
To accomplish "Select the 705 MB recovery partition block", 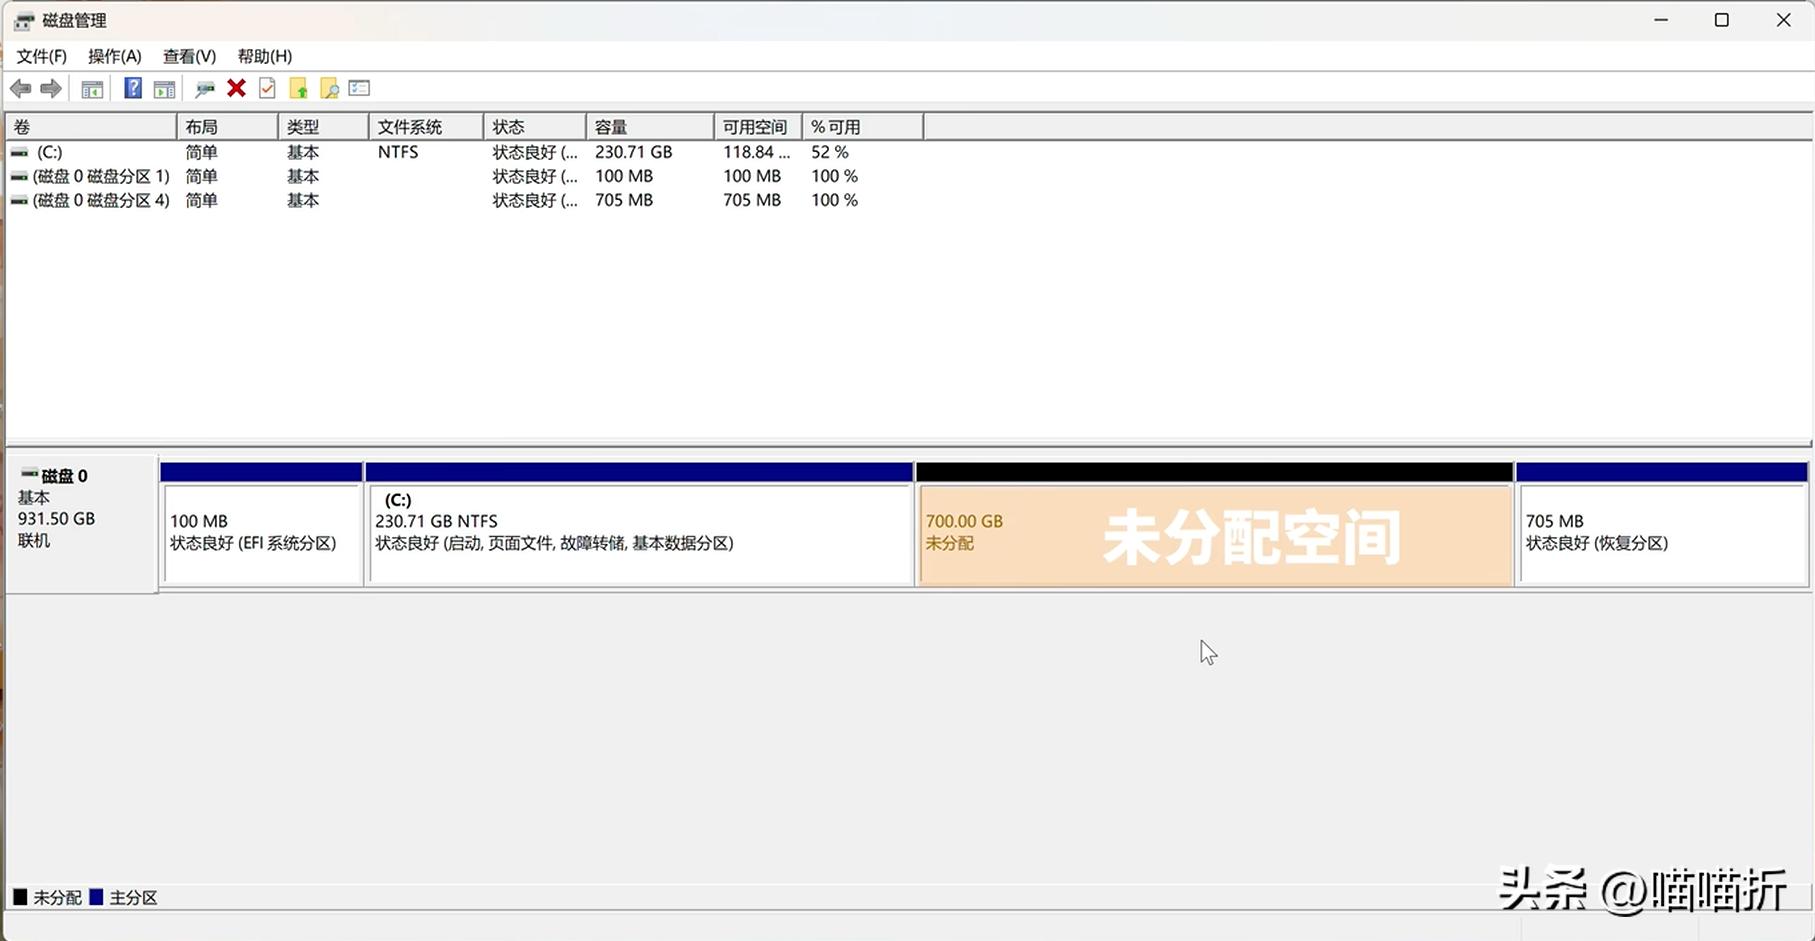I will point(1660,533).
